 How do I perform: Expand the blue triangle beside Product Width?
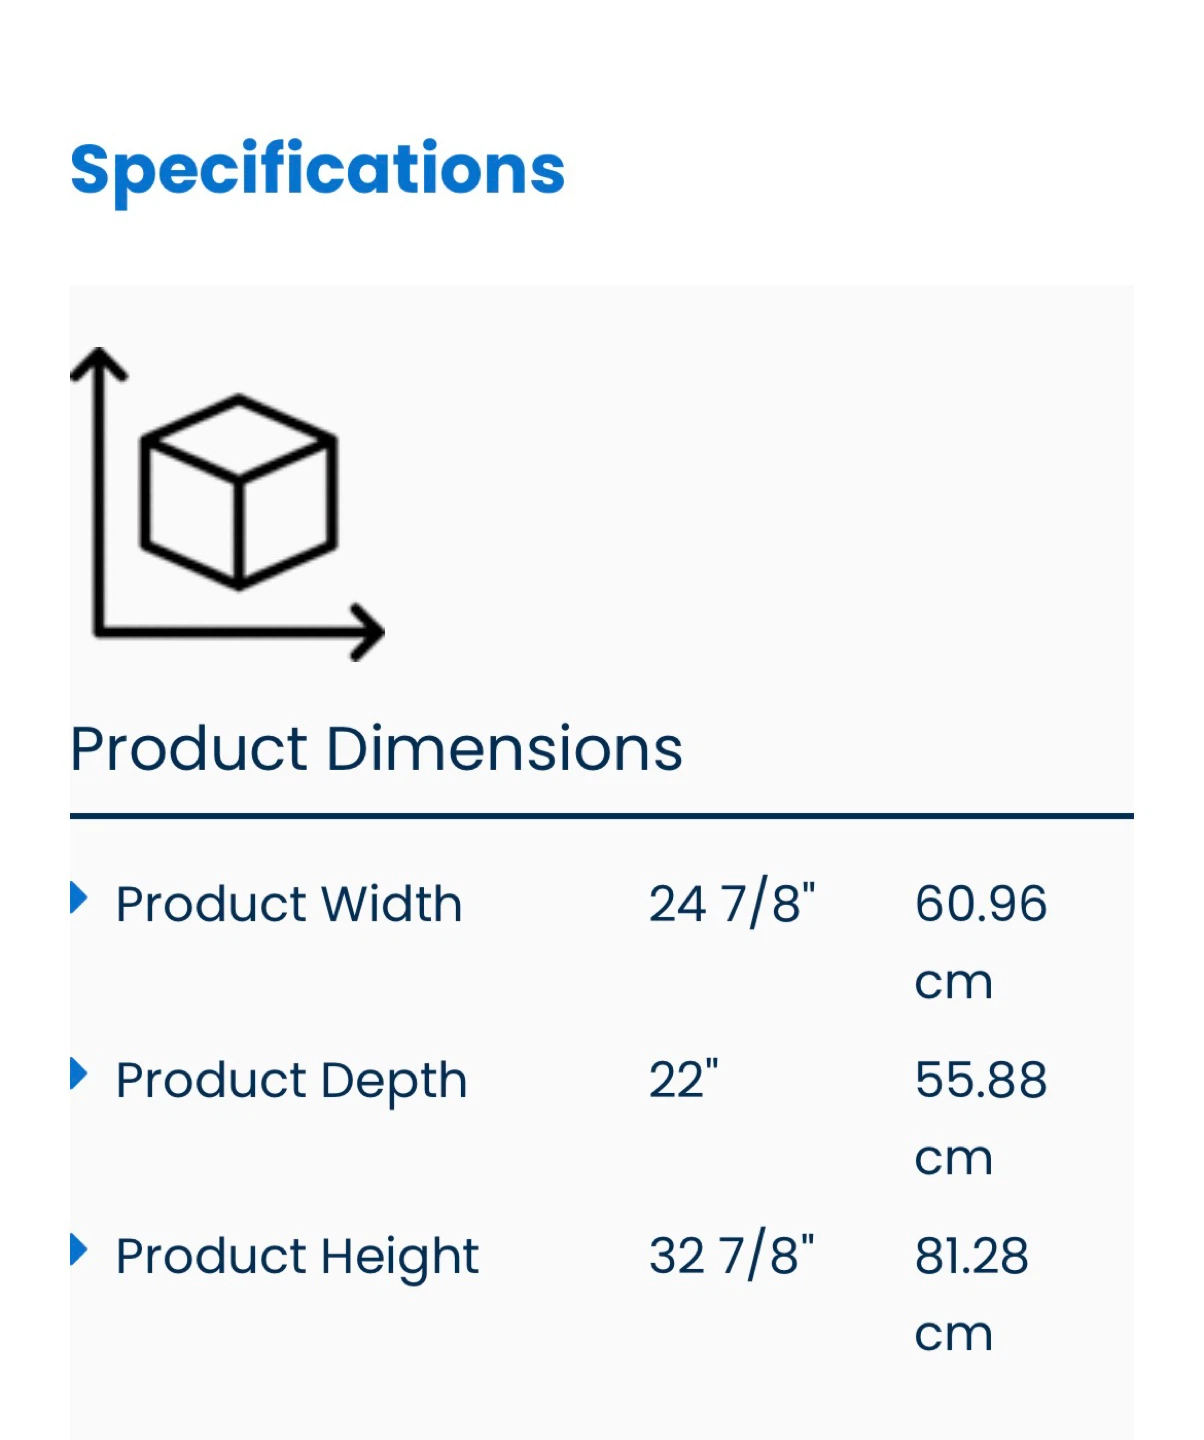(79, 897)
